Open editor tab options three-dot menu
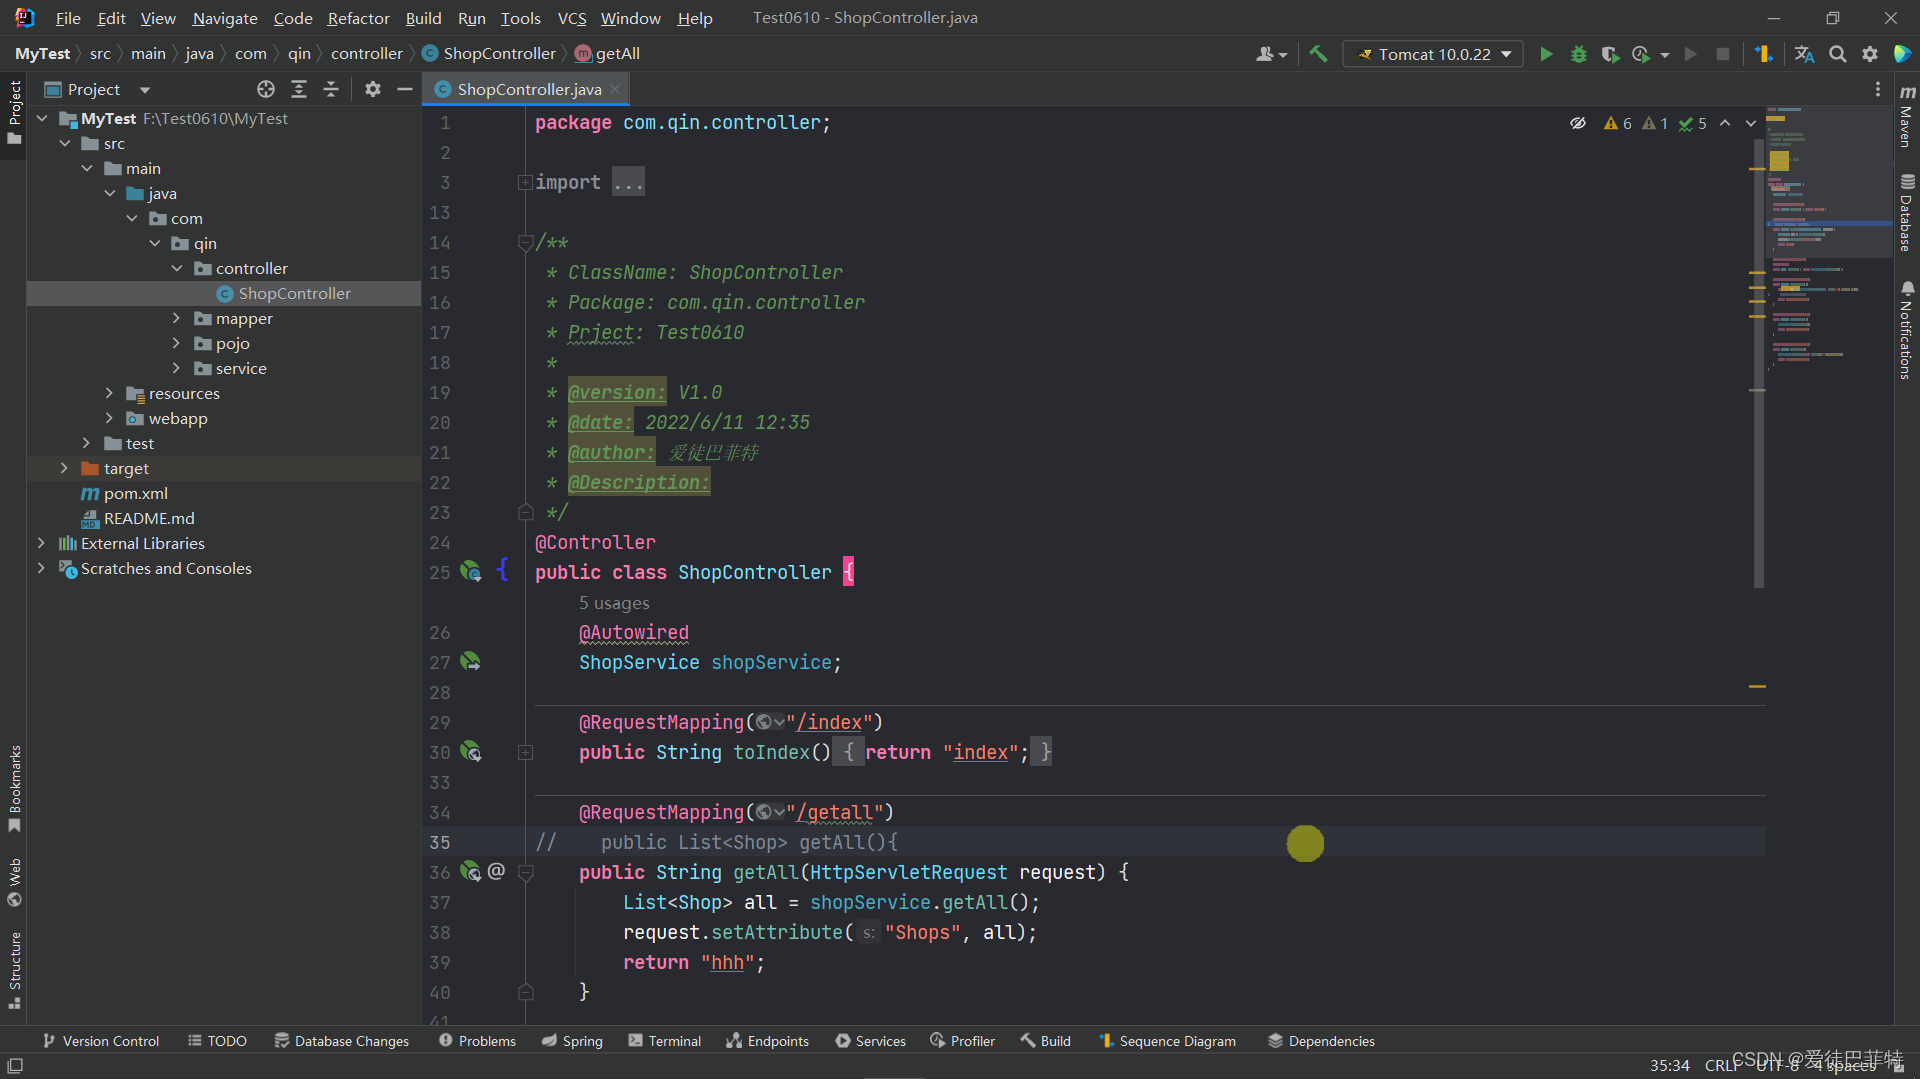Screen dimensions: 1920x1079 click(x=1877, y=89)
